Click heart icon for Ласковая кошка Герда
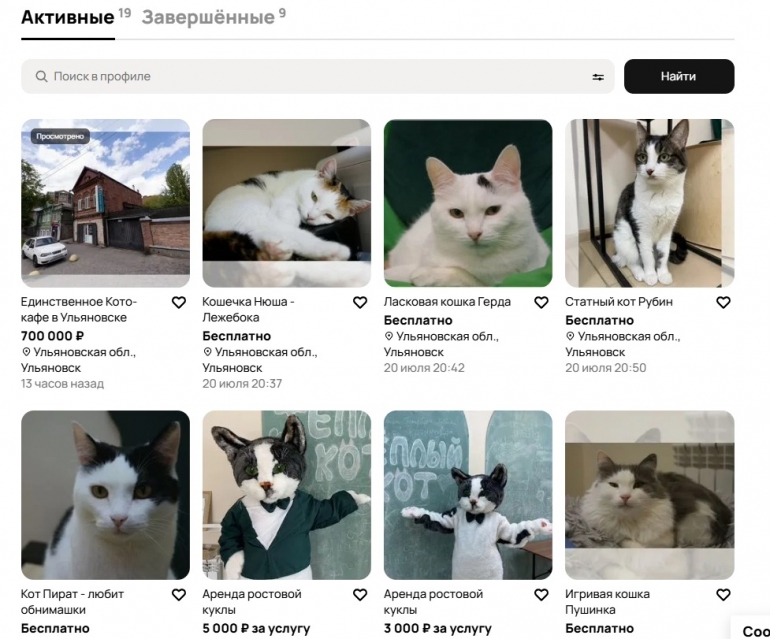 [541, 302]
